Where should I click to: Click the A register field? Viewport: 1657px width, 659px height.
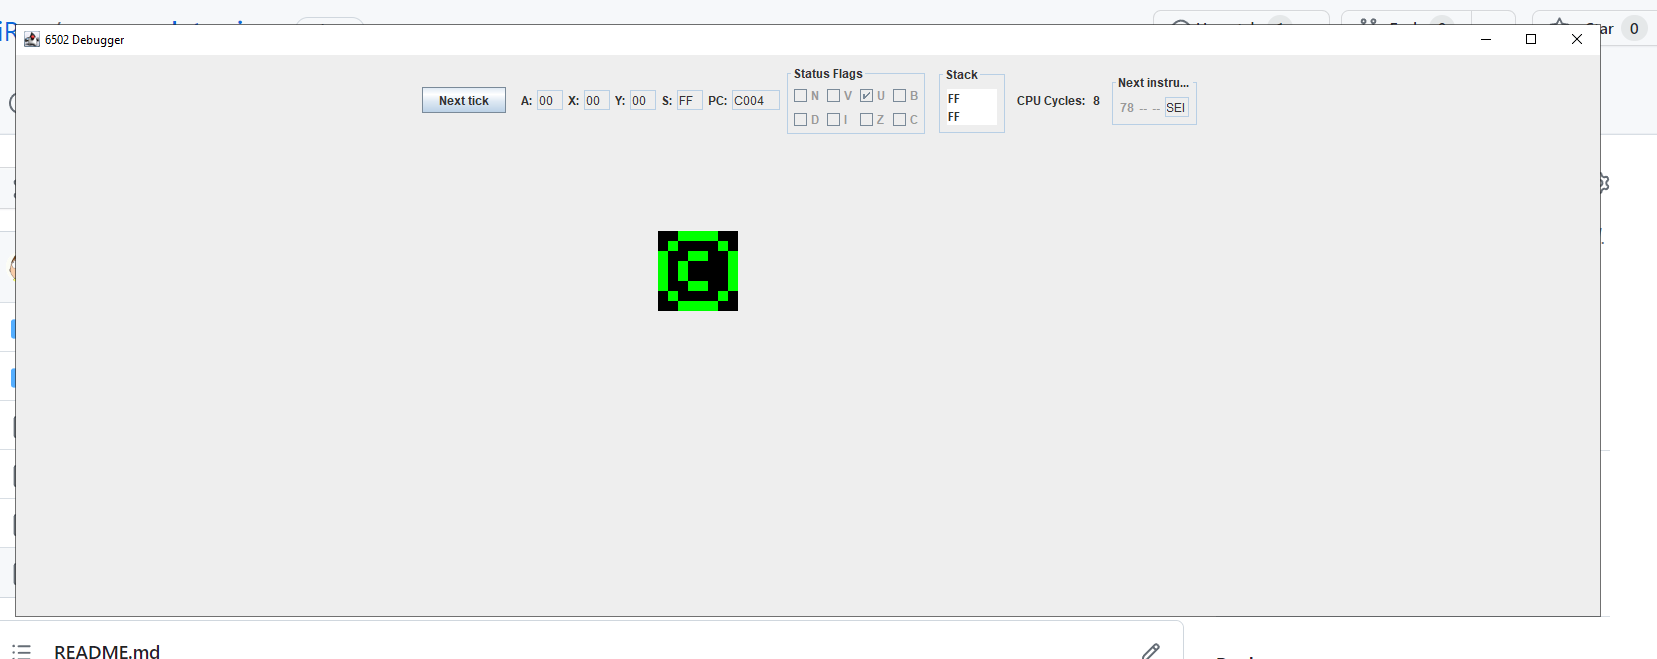pyautogui.click(x=549, y=100)
